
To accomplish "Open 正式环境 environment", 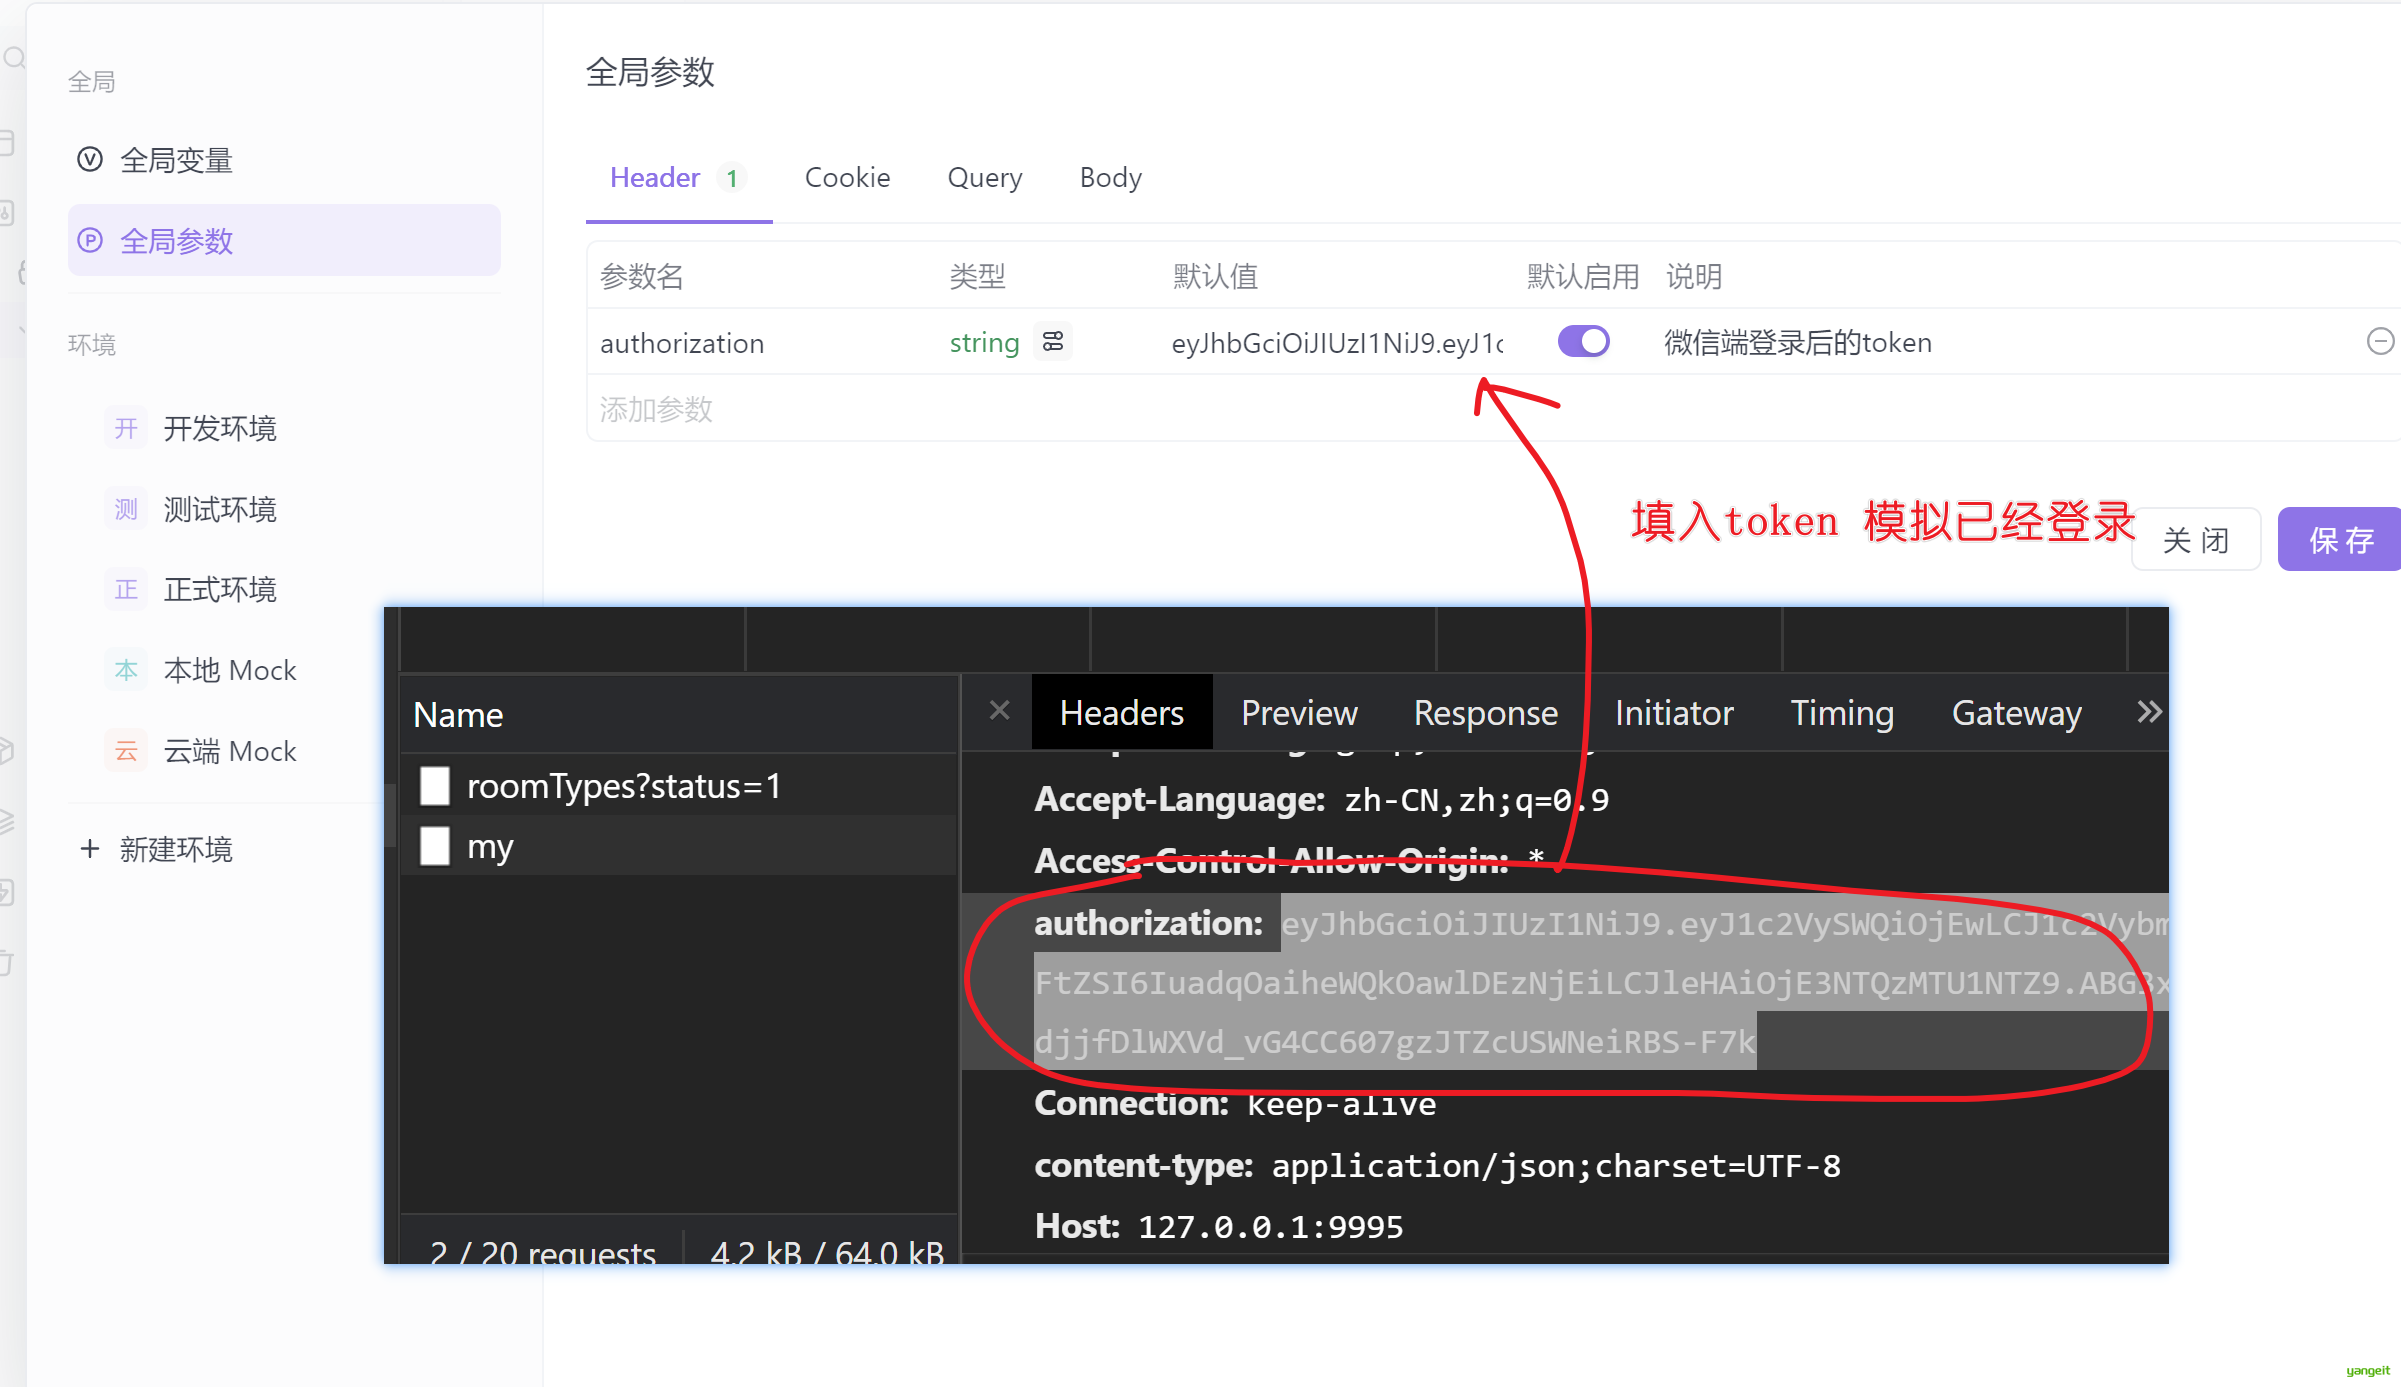I will [220, 590].
